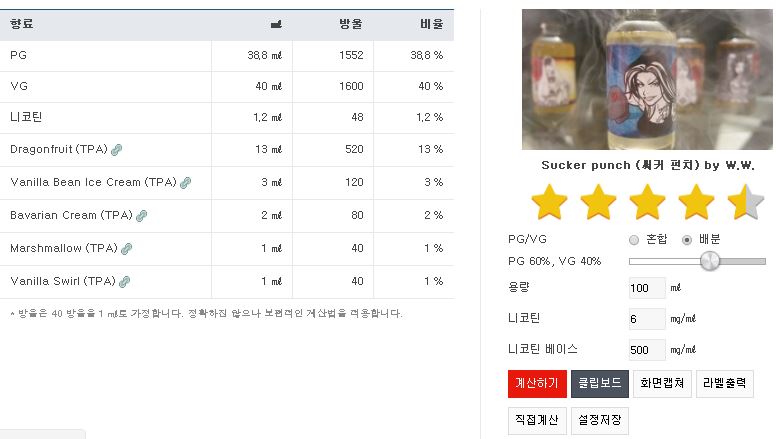Screen dimensions: 776x439
Task: Click the red 계산하기 button
Action: point(537,384)
